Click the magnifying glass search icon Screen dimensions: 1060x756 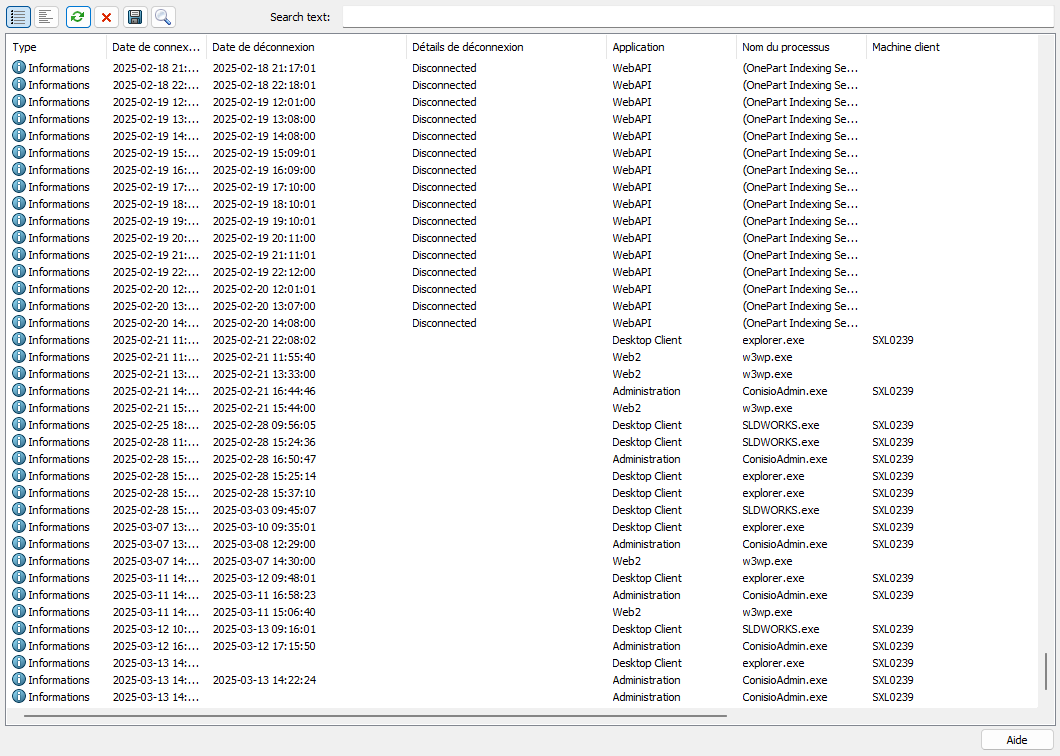tap(162, 17)
